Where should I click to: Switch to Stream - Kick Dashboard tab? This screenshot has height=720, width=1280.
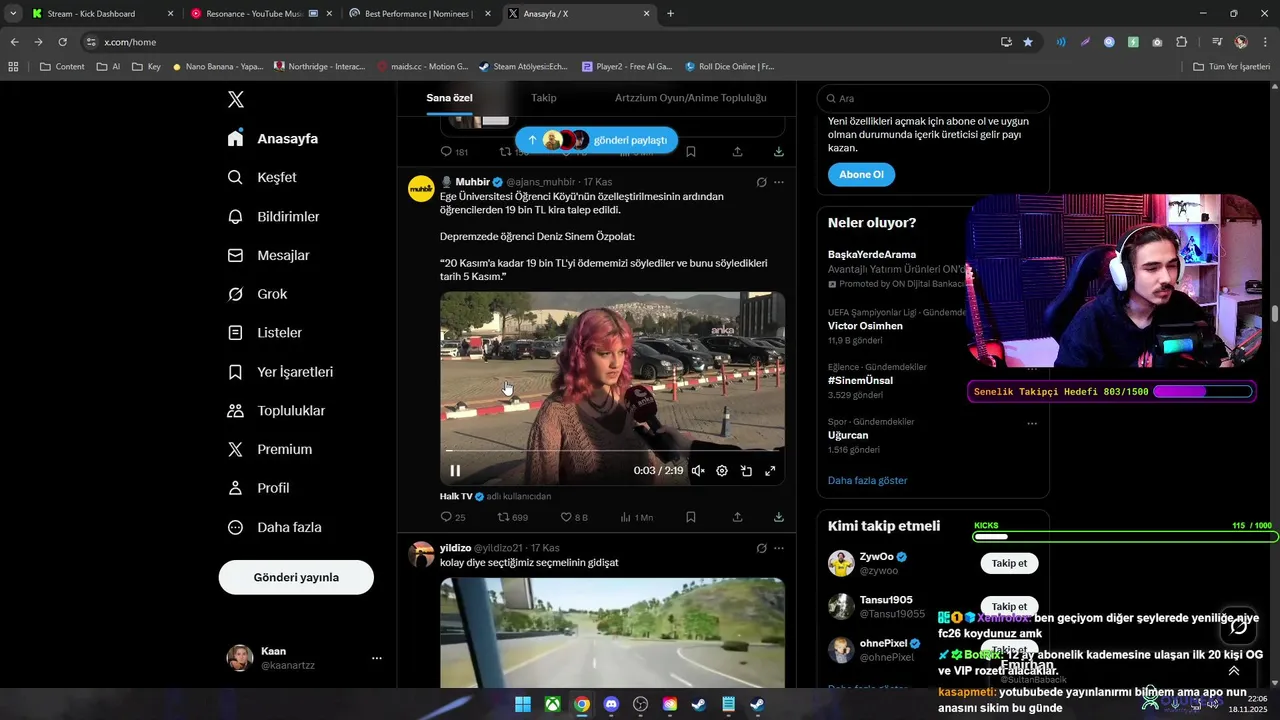102,14
